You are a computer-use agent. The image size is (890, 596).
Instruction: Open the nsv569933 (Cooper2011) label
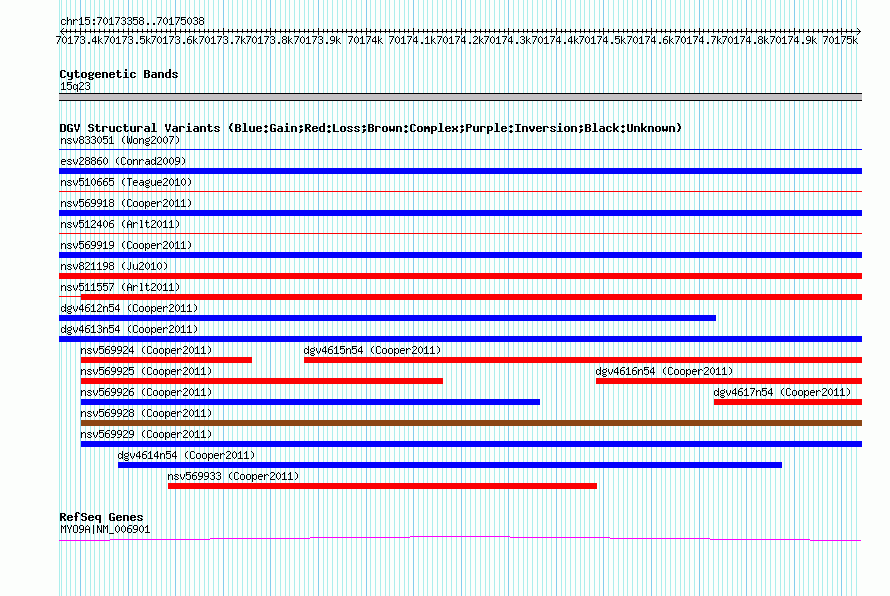click(x=233, y=476)
